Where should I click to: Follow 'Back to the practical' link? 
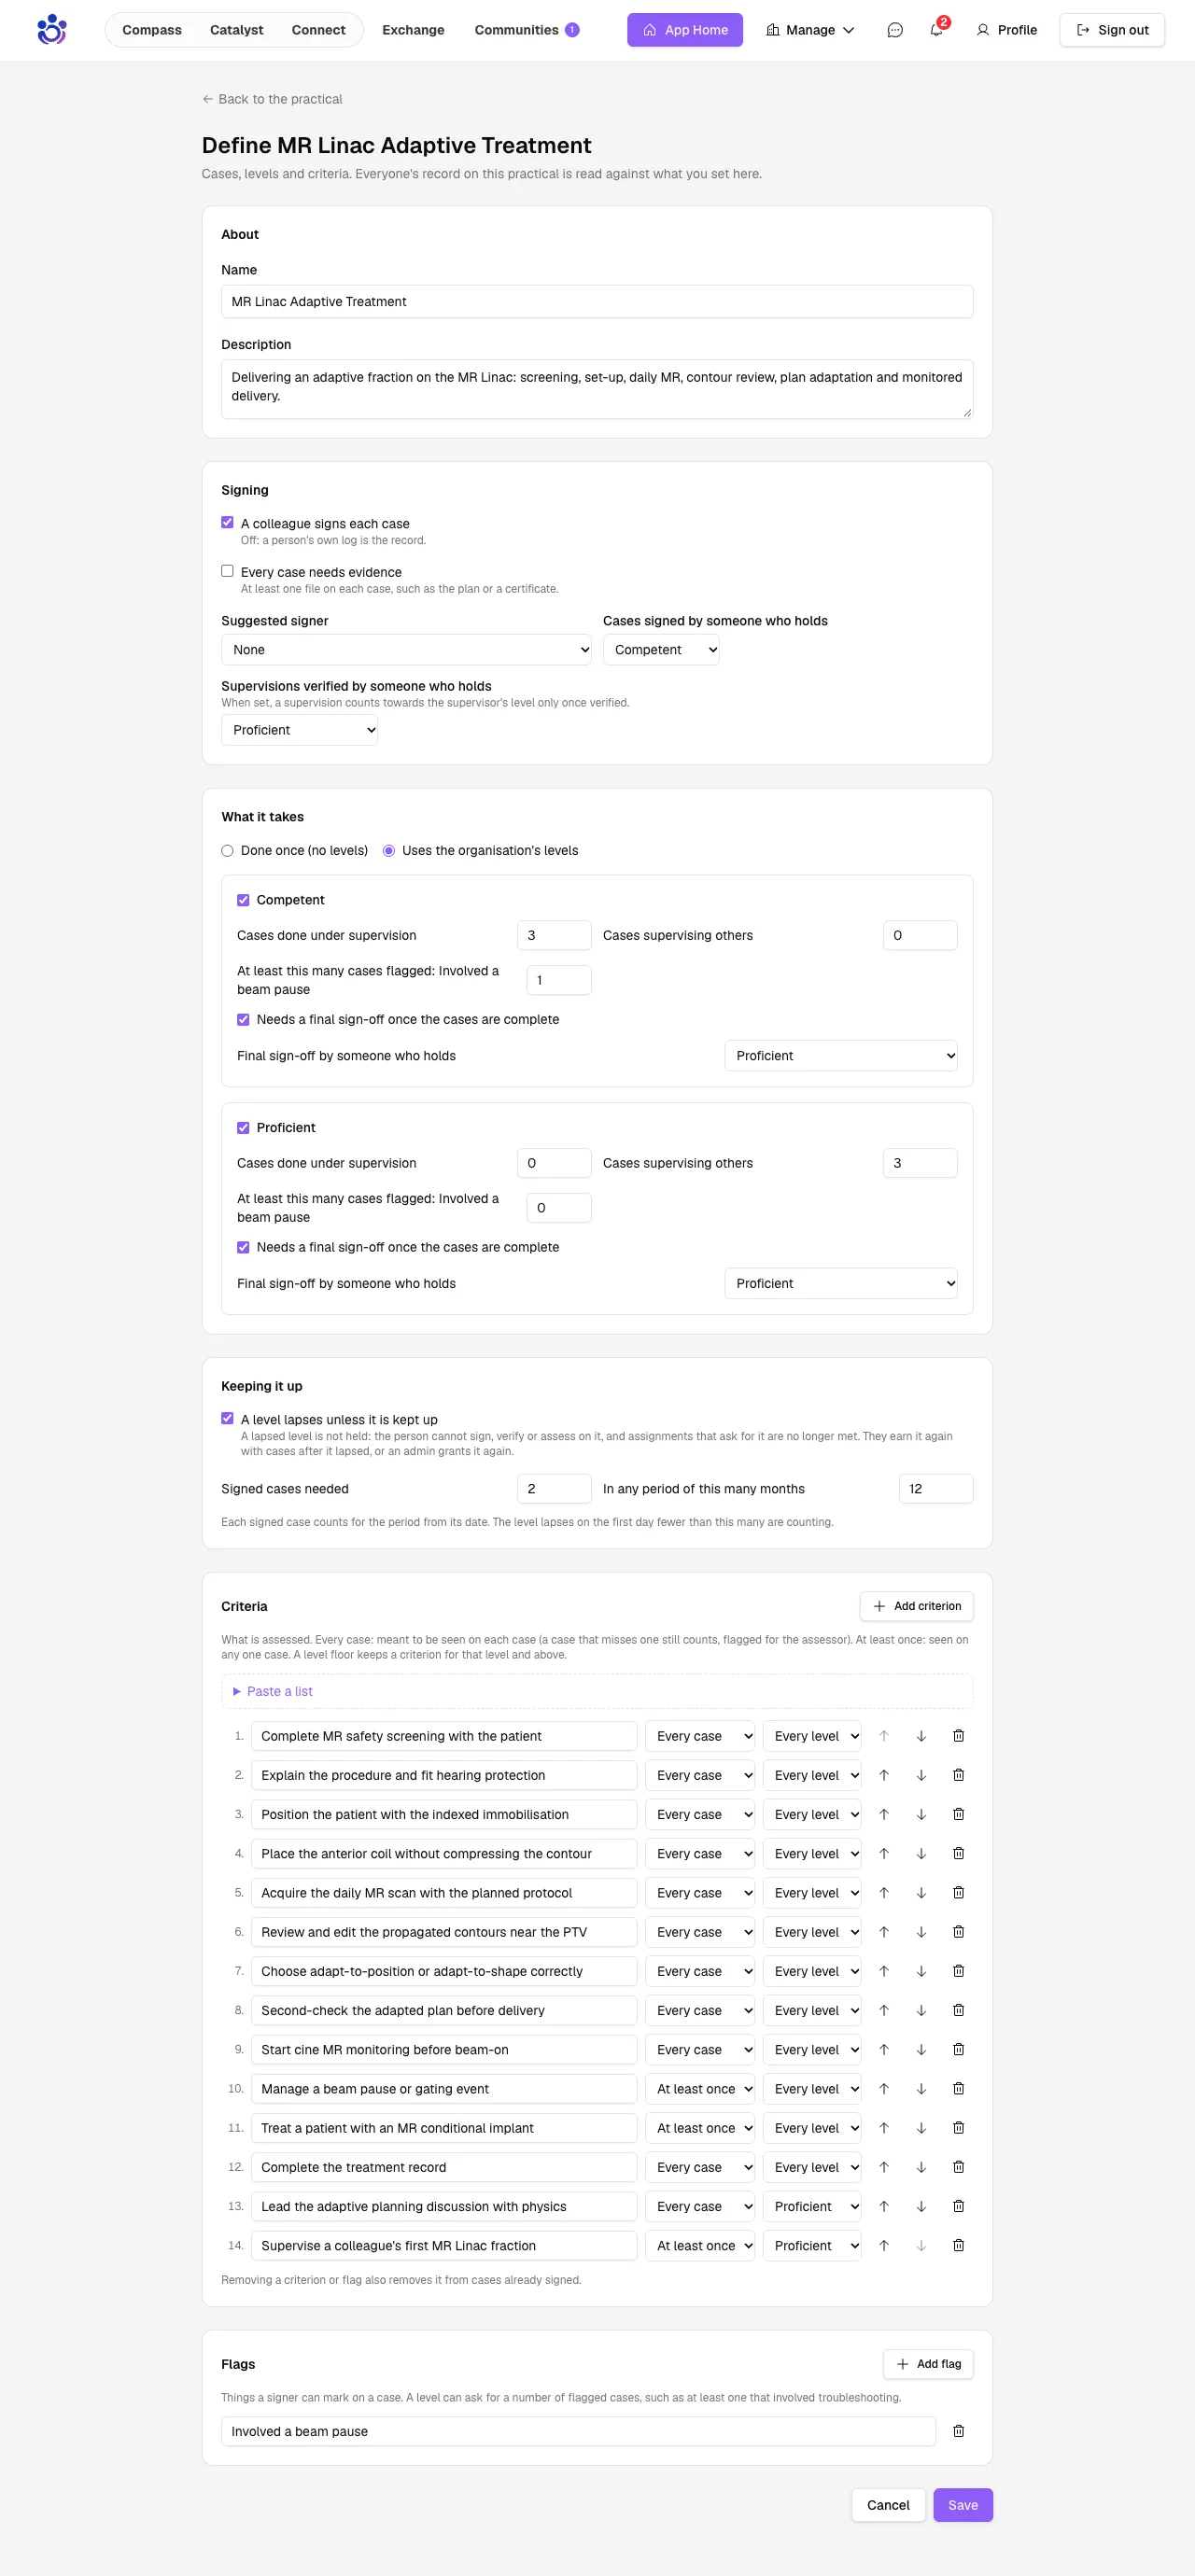272,99
